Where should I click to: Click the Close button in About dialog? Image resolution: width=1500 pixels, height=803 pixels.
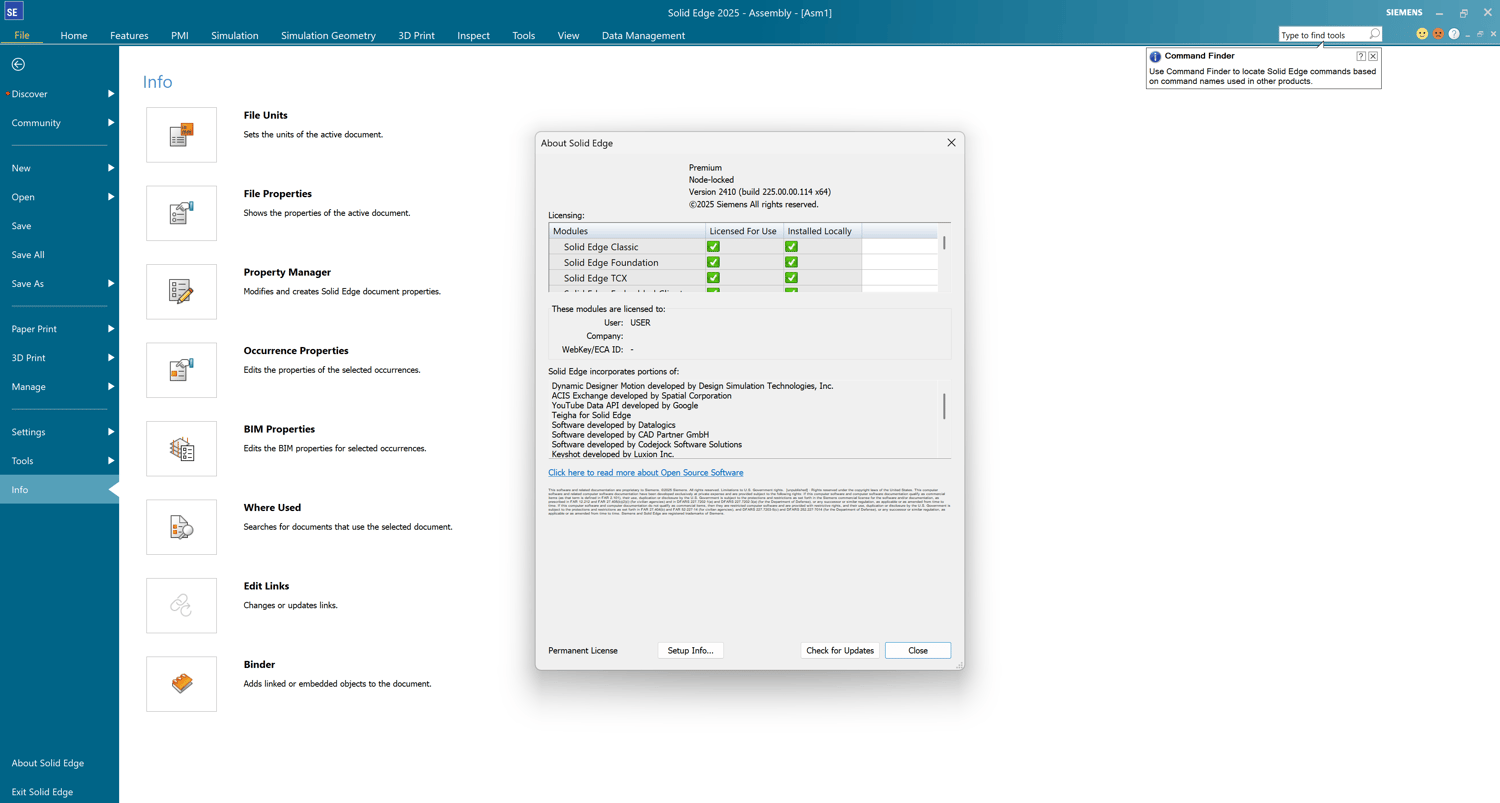click(x=918, y=650)
